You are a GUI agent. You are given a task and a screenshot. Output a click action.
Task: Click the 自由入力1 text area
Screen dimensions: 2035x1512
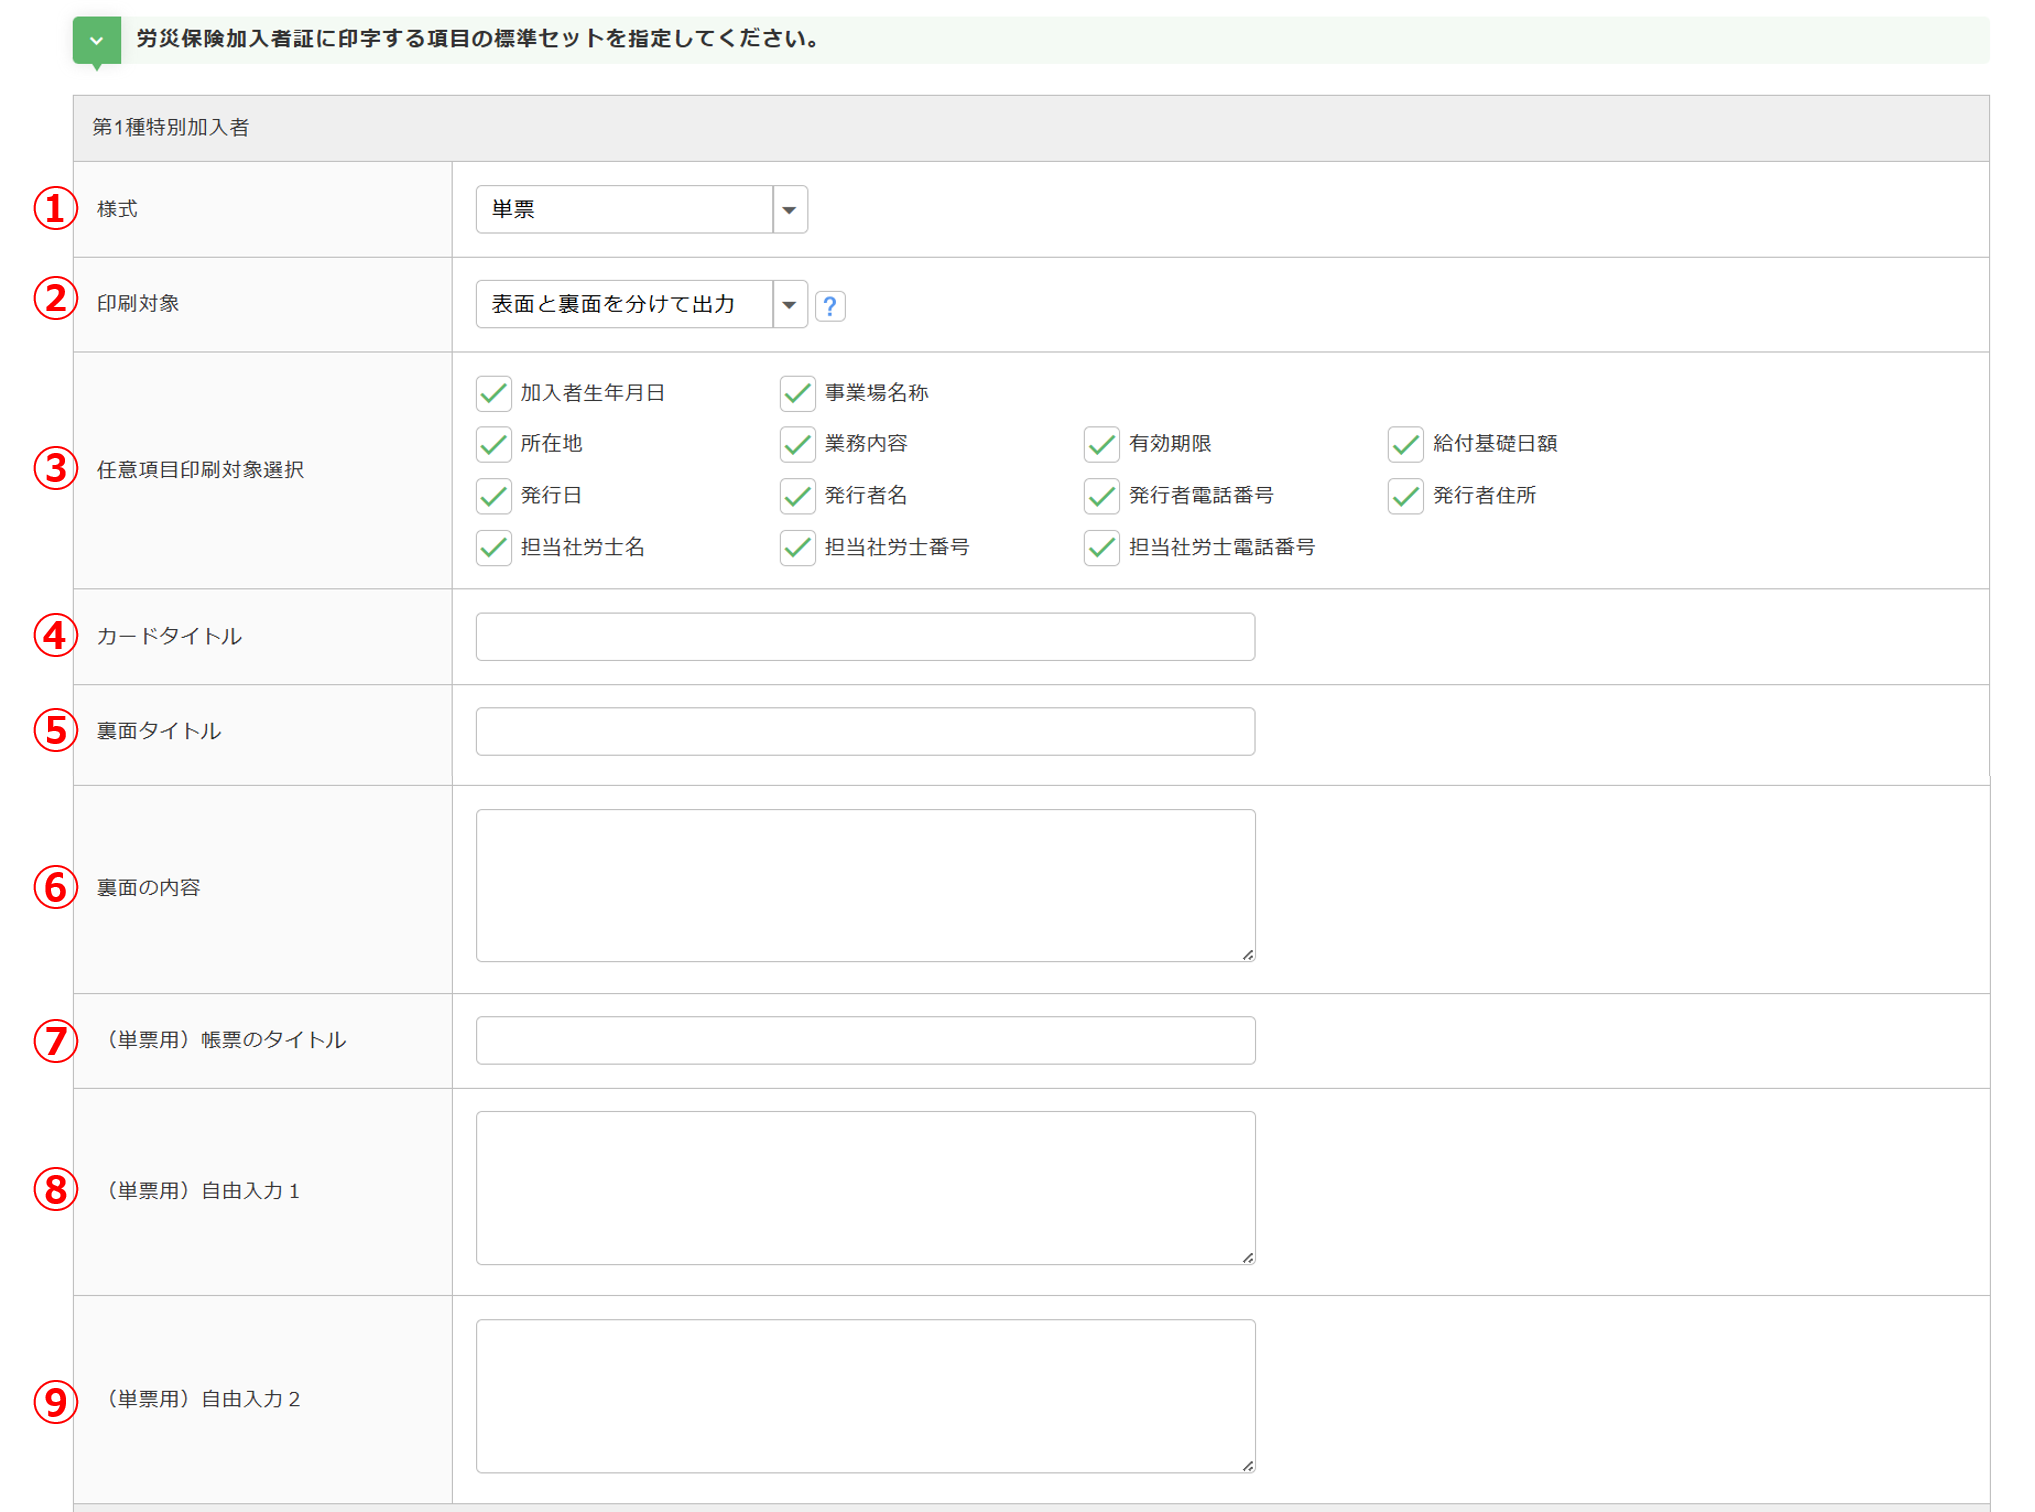click(865, 1188)
